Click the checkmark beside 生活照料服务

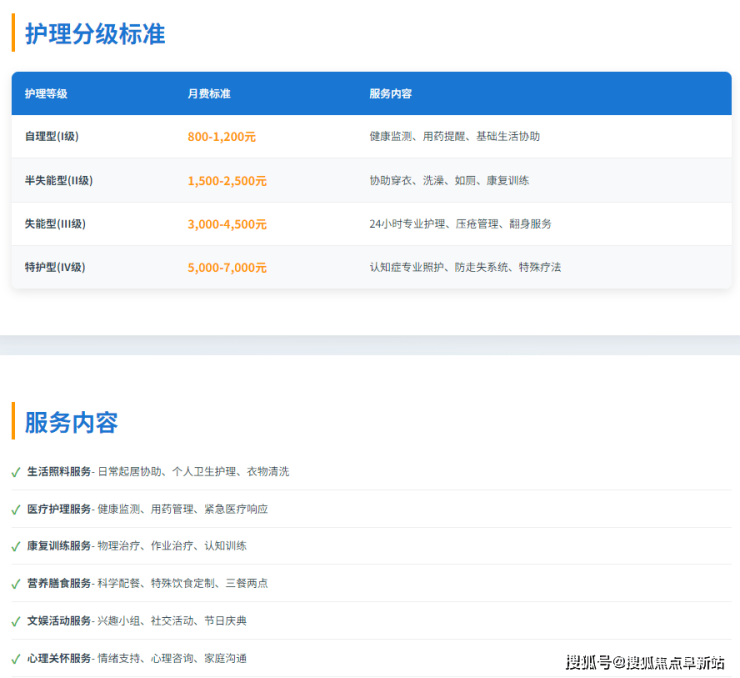click(15, 472)
